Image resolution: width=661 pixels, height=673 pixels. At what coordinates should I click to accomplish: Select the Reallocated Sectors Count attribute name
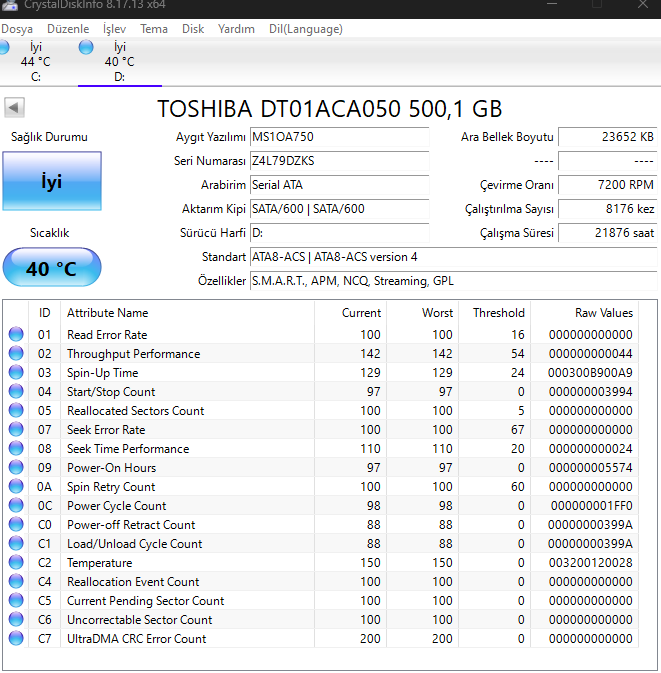point(136,411)
